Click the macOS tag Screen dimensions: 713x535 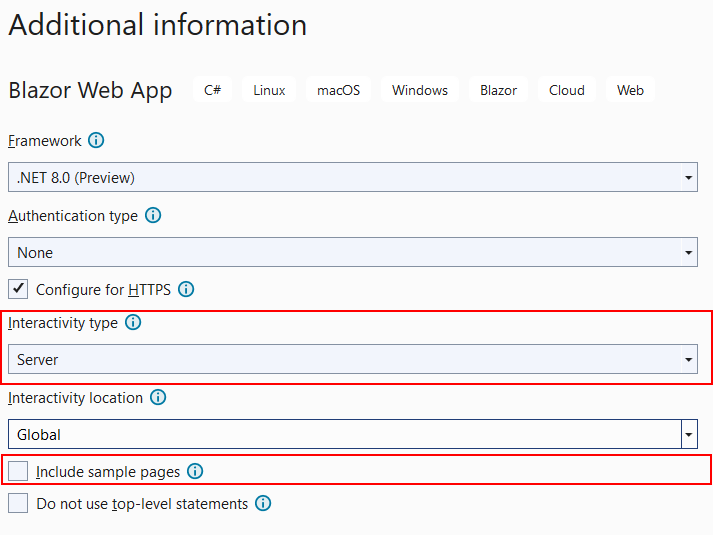(x=339, y=90)
